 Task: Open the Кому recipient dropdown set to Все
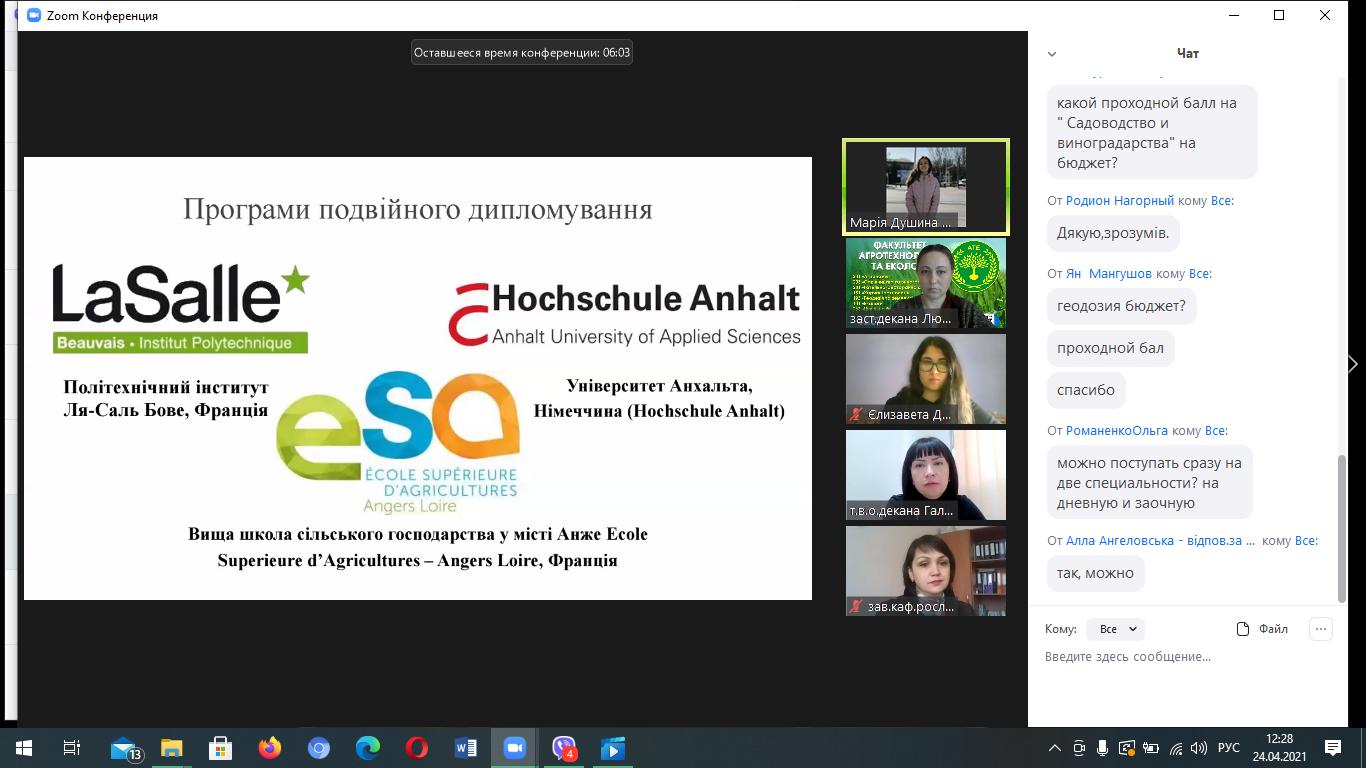tap(1115, 629)
